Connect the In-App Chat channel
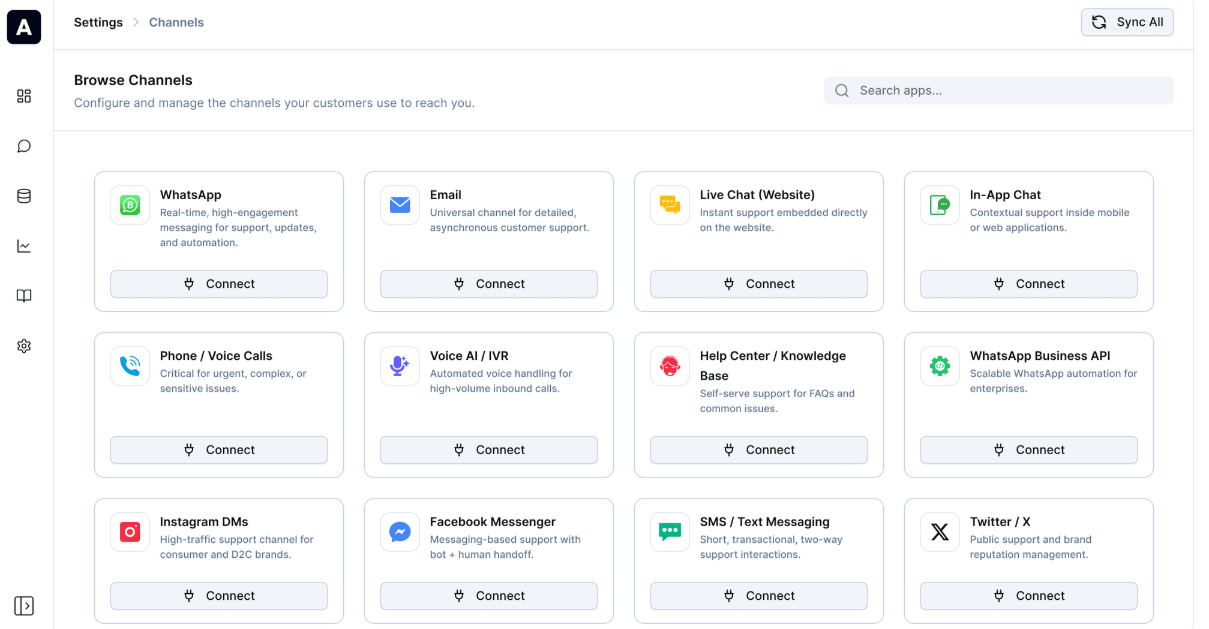The height and width of the screenshot is (629, 1209). click(1029, 284)
